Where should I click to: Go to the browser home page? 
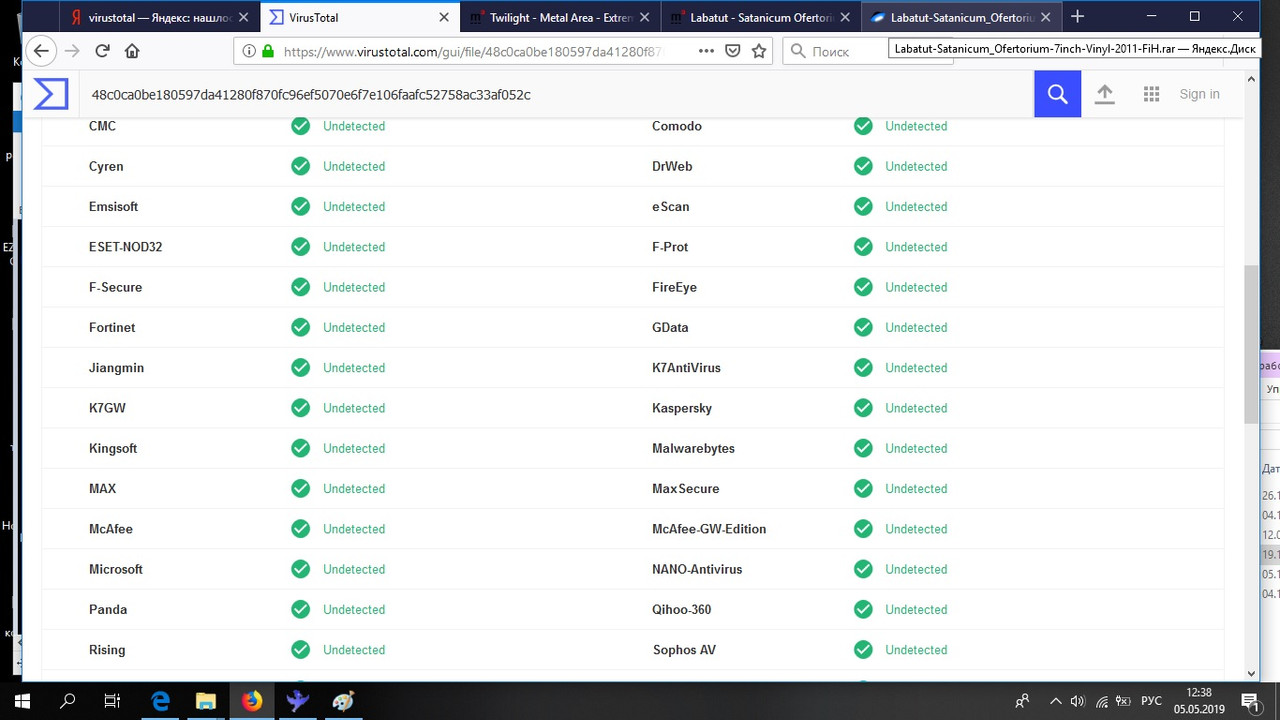coord(132,51)
